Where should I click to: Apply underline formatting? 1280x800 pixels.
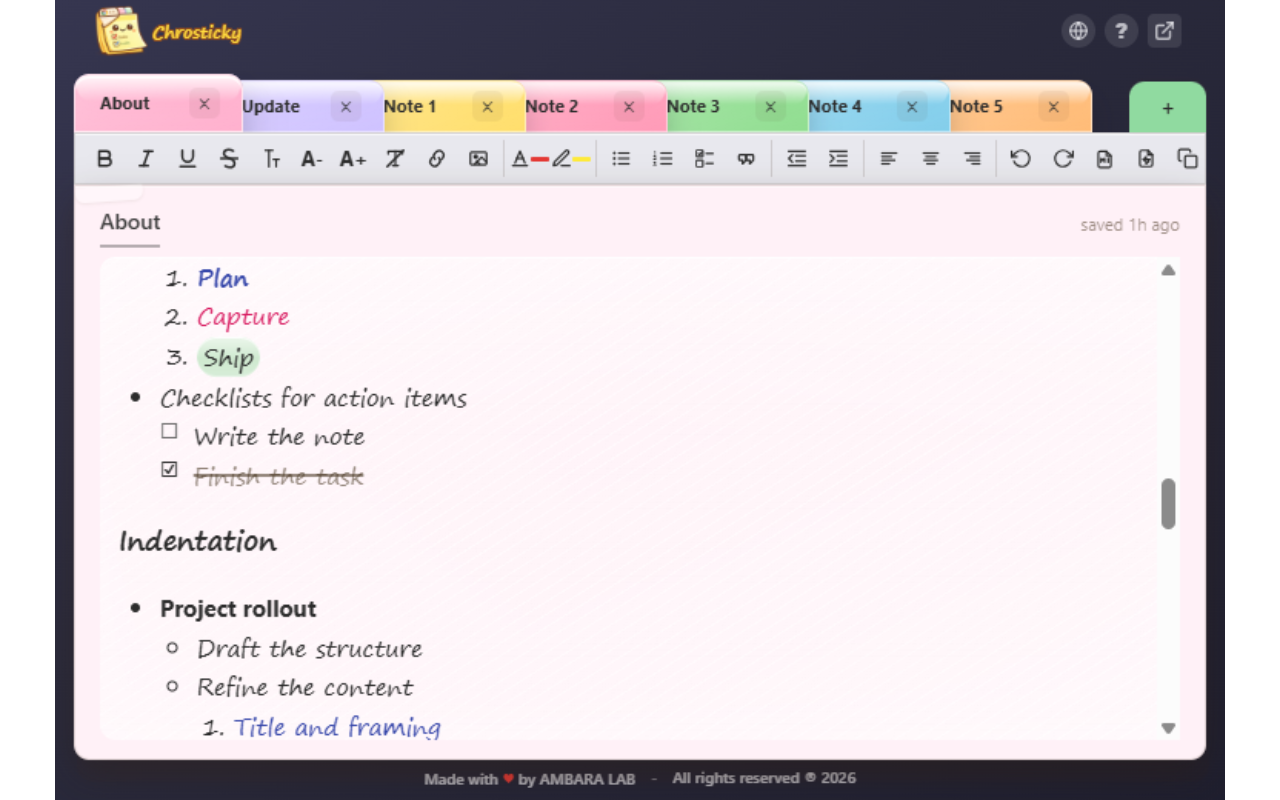(x=187, y=159)
